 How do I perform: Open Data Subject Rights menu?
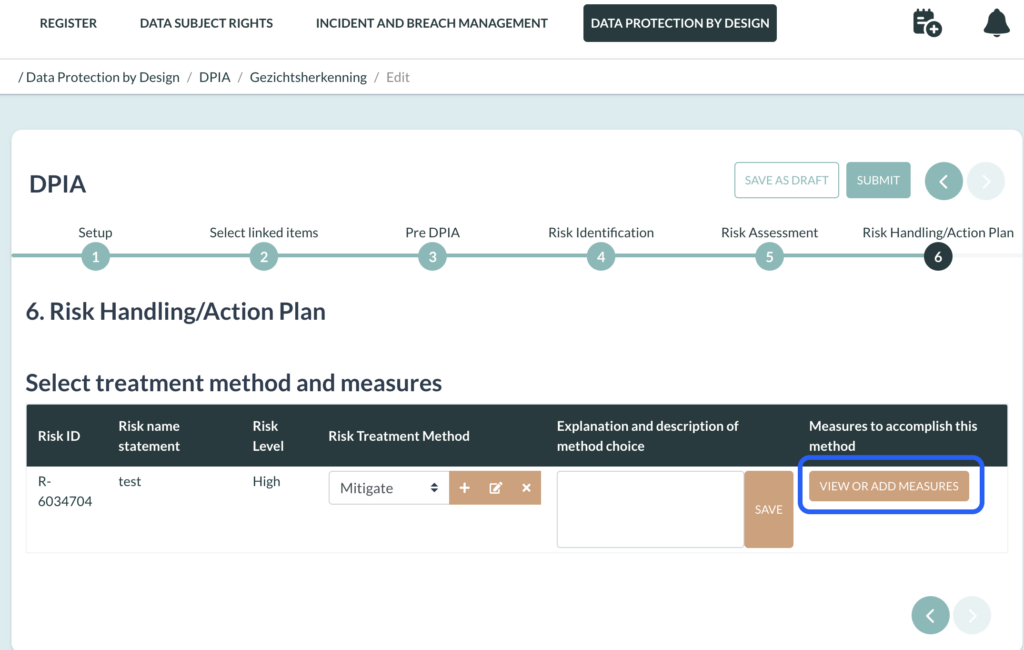coord(206,23)
